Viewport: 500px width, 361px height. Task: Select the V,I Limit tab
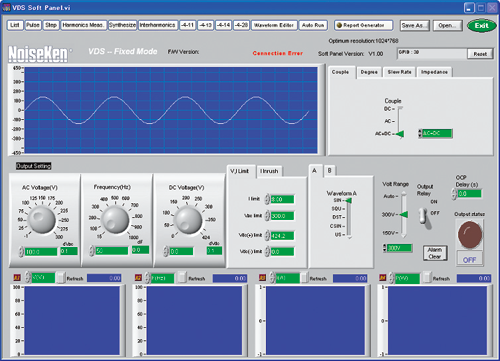click(240, 171)
